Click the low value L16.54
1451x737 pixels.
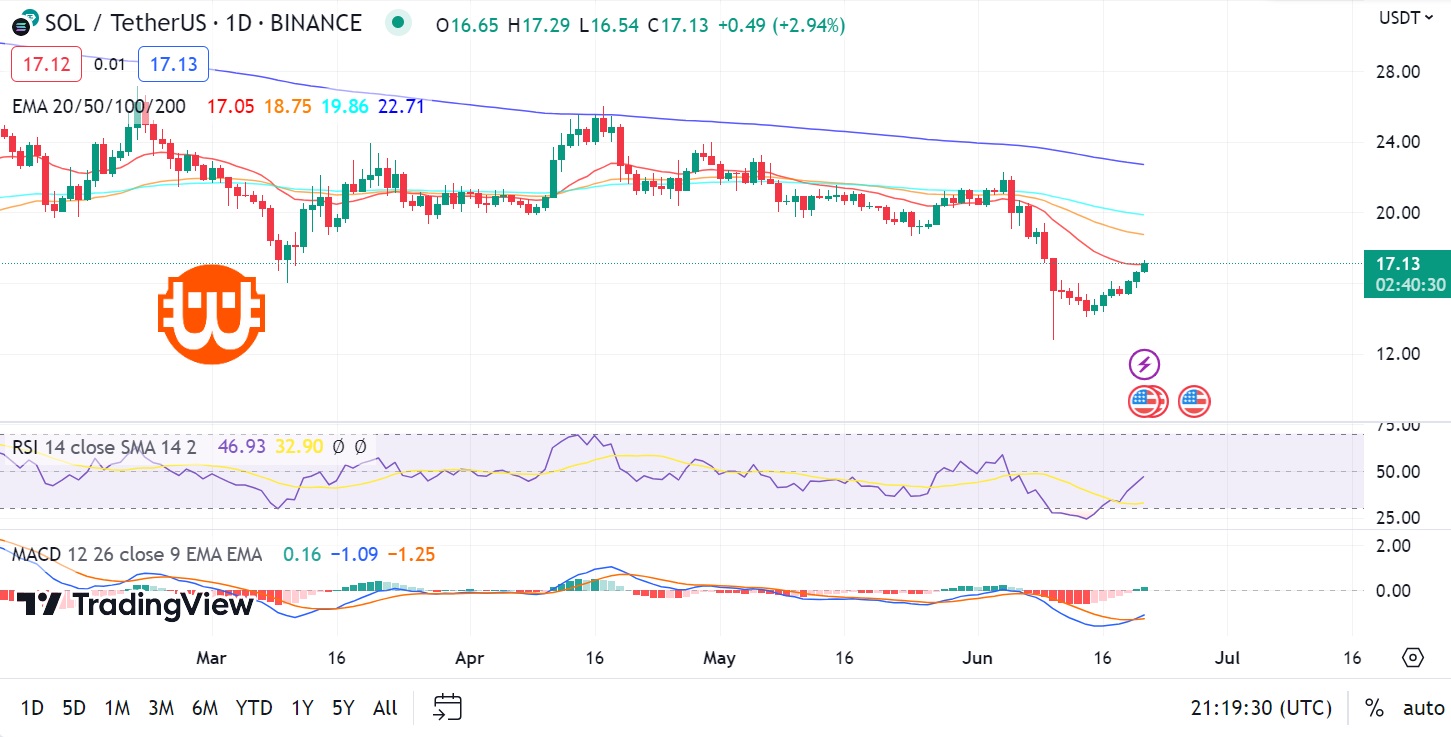(610, 25)
